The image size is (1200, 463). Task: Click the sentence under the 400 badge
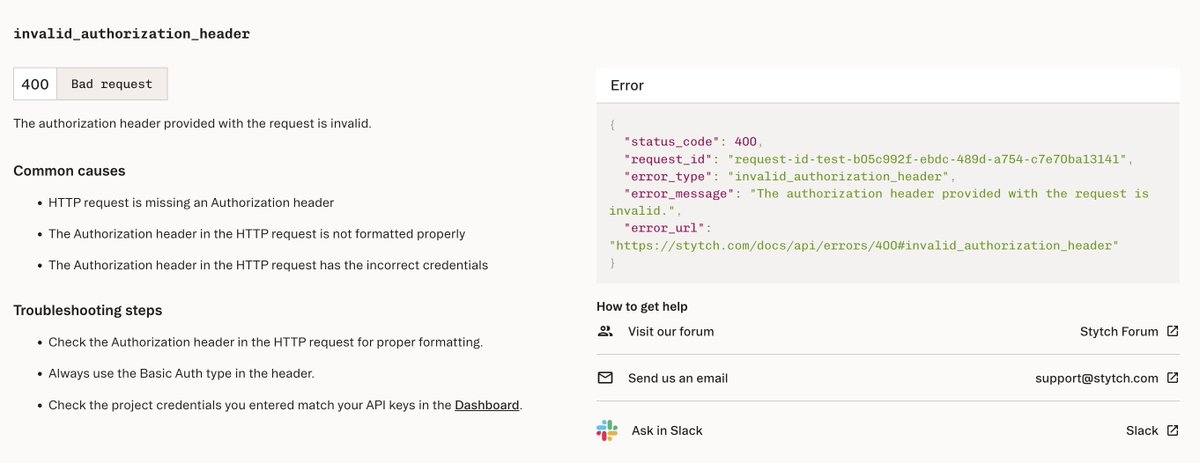pyautogui.click(x=192, y=124)
